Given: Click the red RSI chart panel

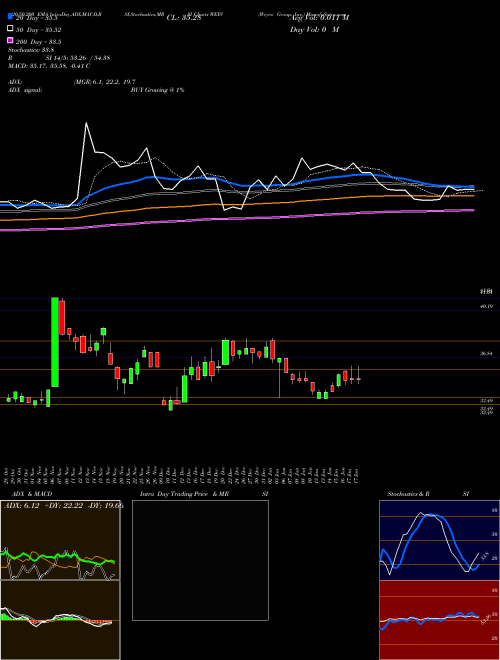Looking at the screenshot, I should click(439, 620).
